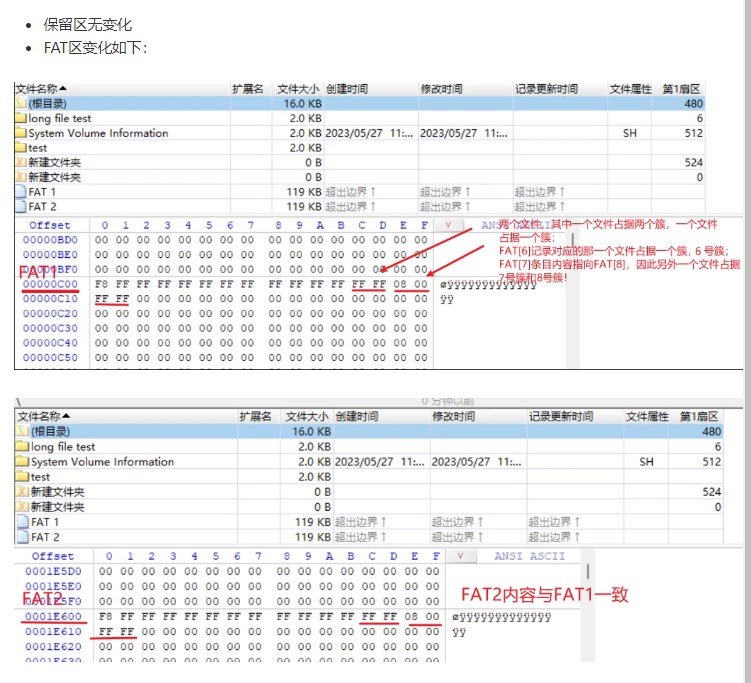
Task: Click the Offset header label in FAT2 hex view
Action: (x=53, y=556)
